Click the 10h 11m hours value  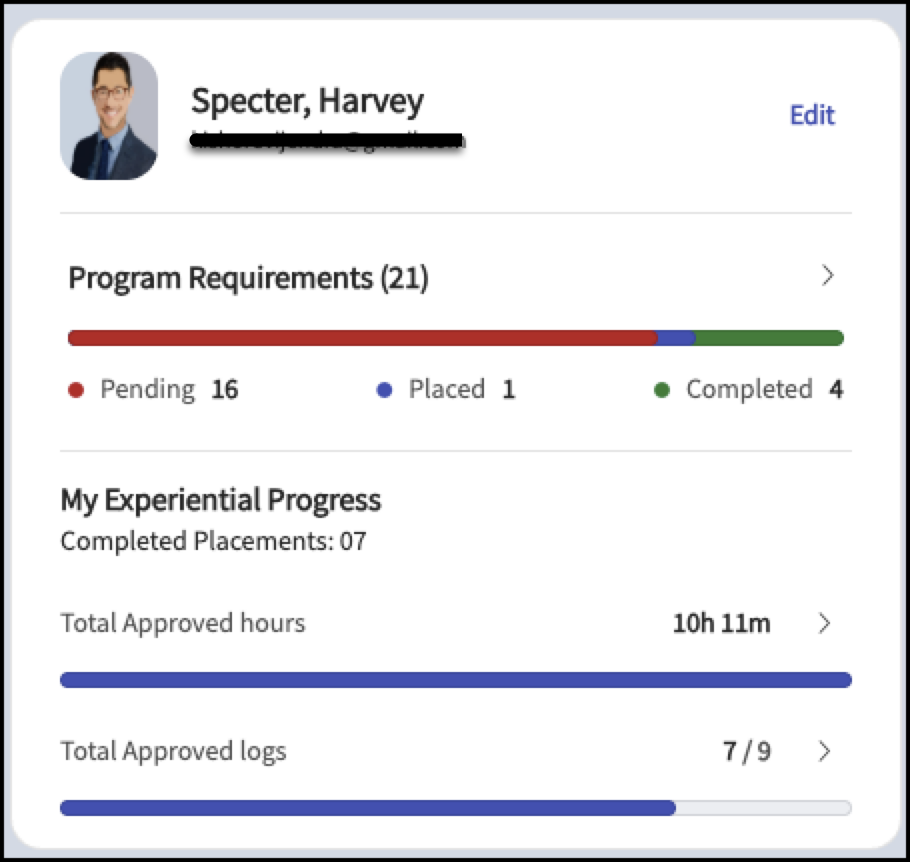tap(721, 623)
